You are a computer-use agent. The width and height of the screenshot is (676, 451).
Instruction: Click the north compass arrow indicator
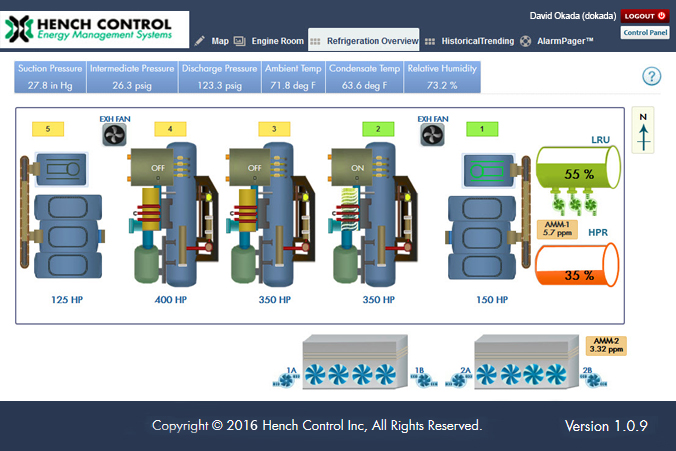click(x=644, y=132)
